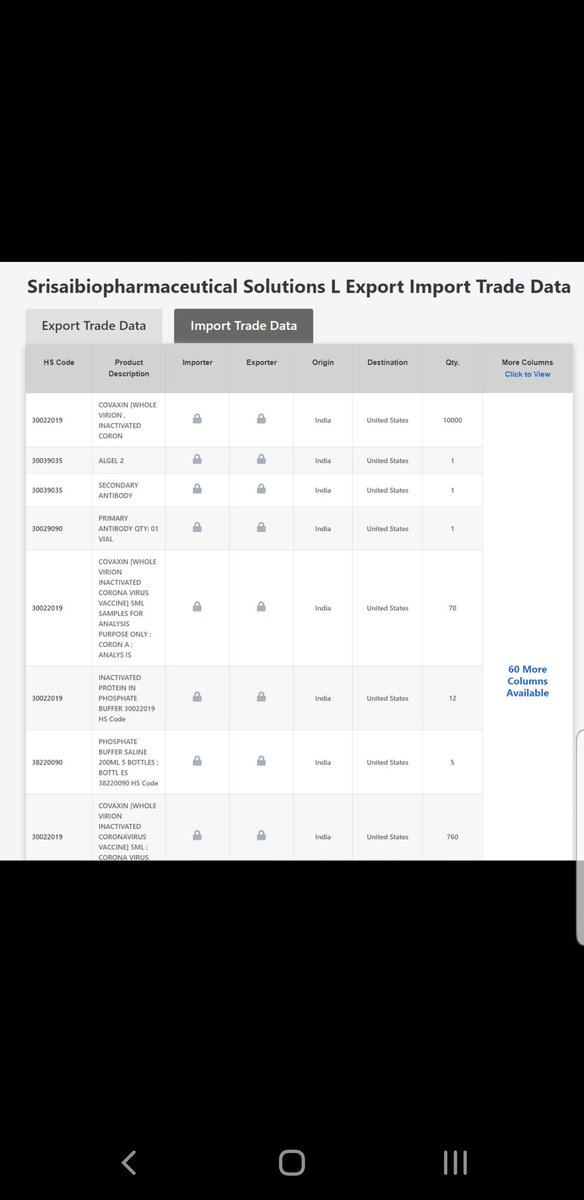
Task: Tap the Android home navigation icon
Action: 292,1161
